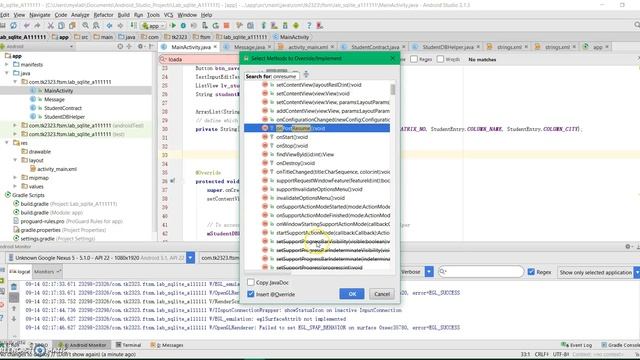Click Cancel in override methods dialog
640x360 pixels.
pyautogui.click(x=382, y=294)
